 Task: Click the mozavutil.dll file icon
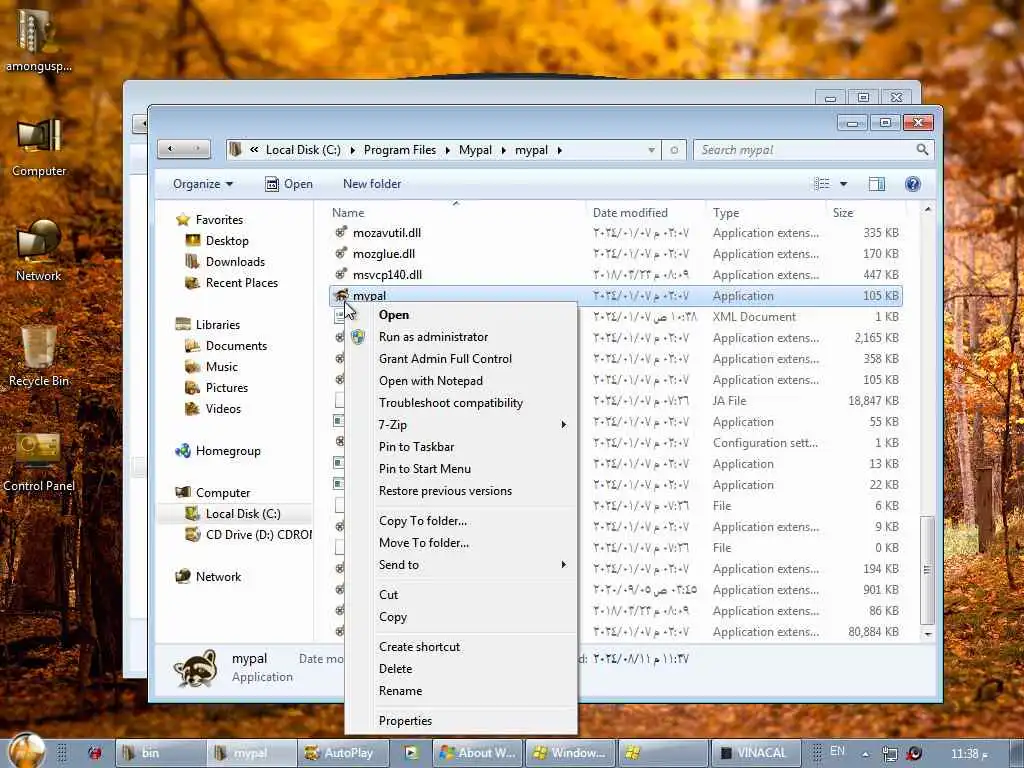click(340, 232)
